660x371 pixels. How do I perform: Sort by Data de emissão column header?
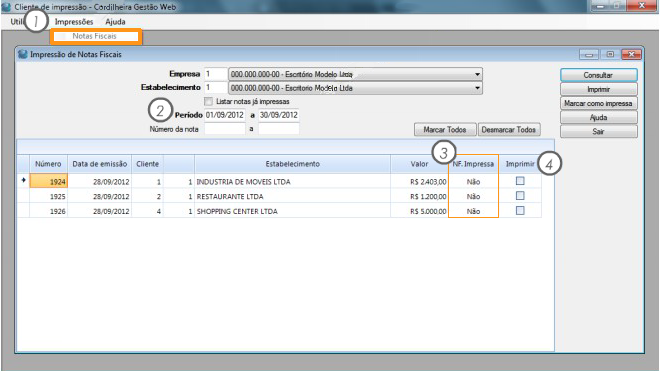point(99,164)
